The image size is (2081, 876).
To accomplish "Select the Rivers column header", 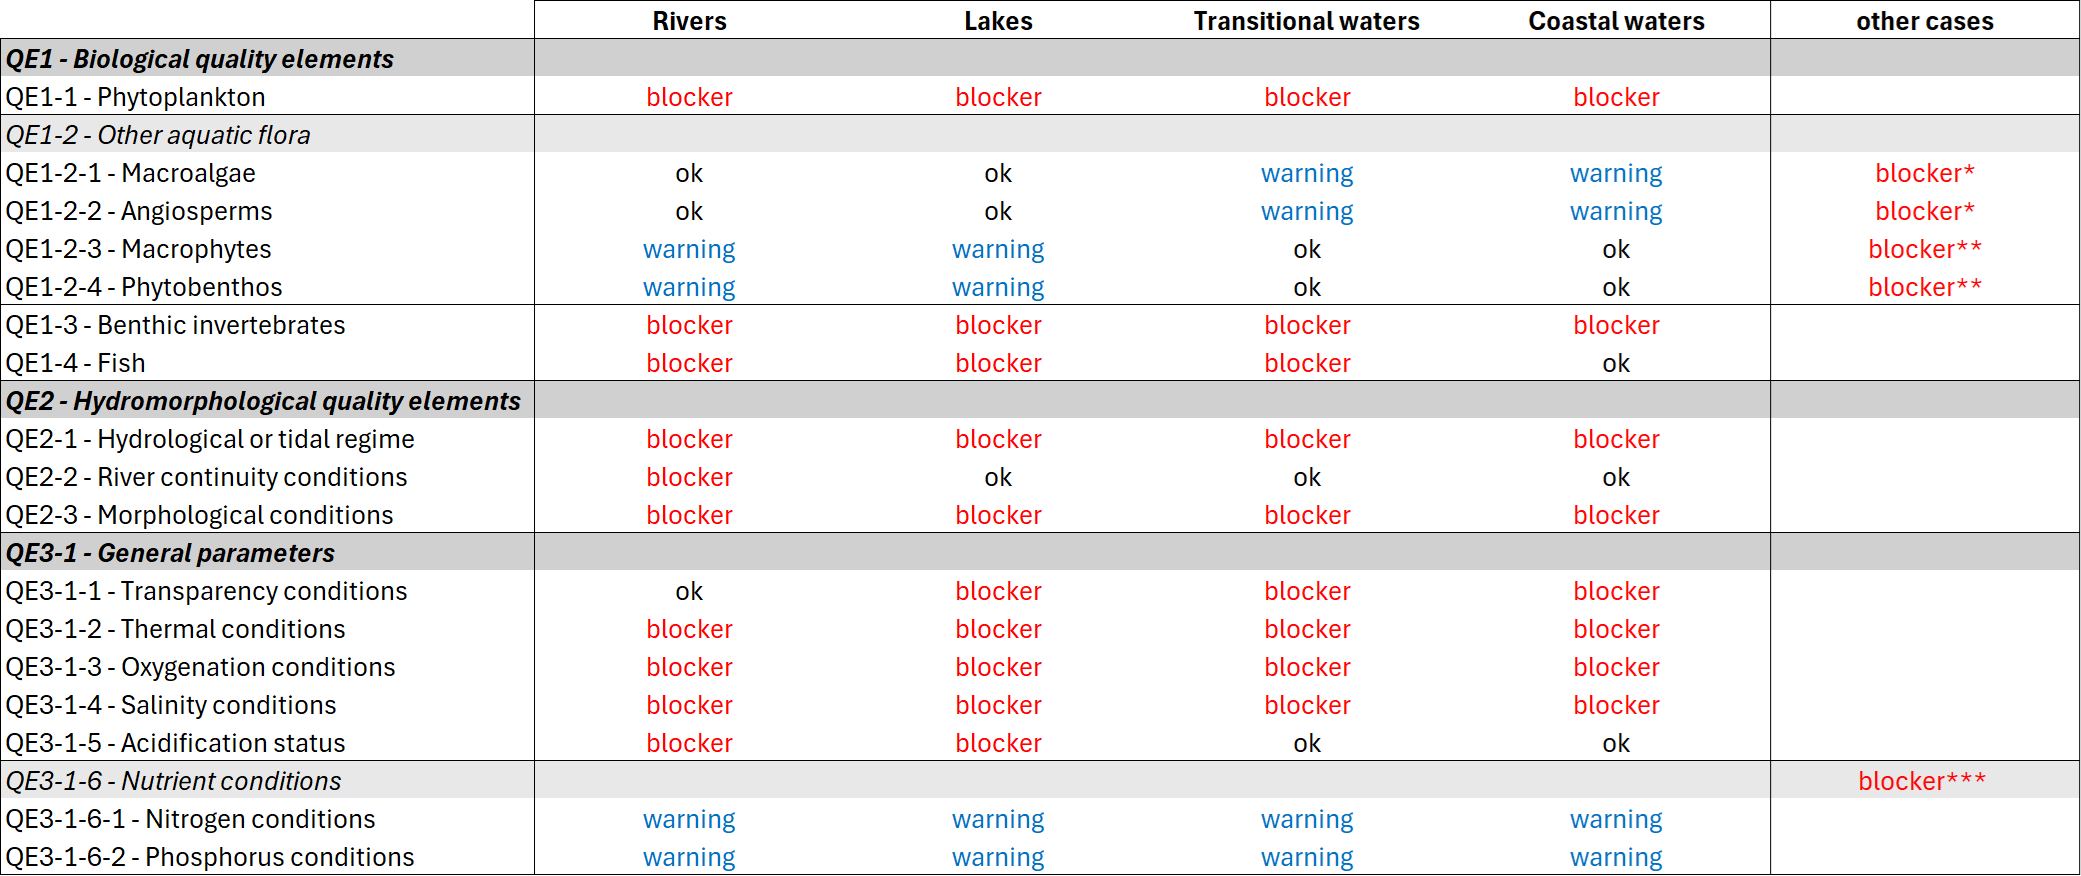I will point(689,21).
